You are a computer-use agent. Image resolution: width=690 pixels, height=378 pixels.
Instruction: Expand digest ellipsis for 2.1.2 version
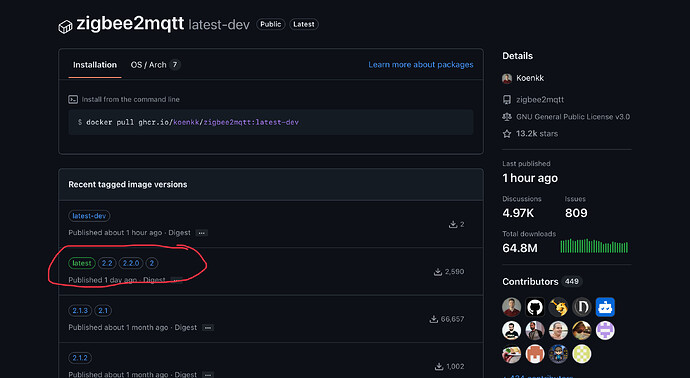[x=208, y=375]
